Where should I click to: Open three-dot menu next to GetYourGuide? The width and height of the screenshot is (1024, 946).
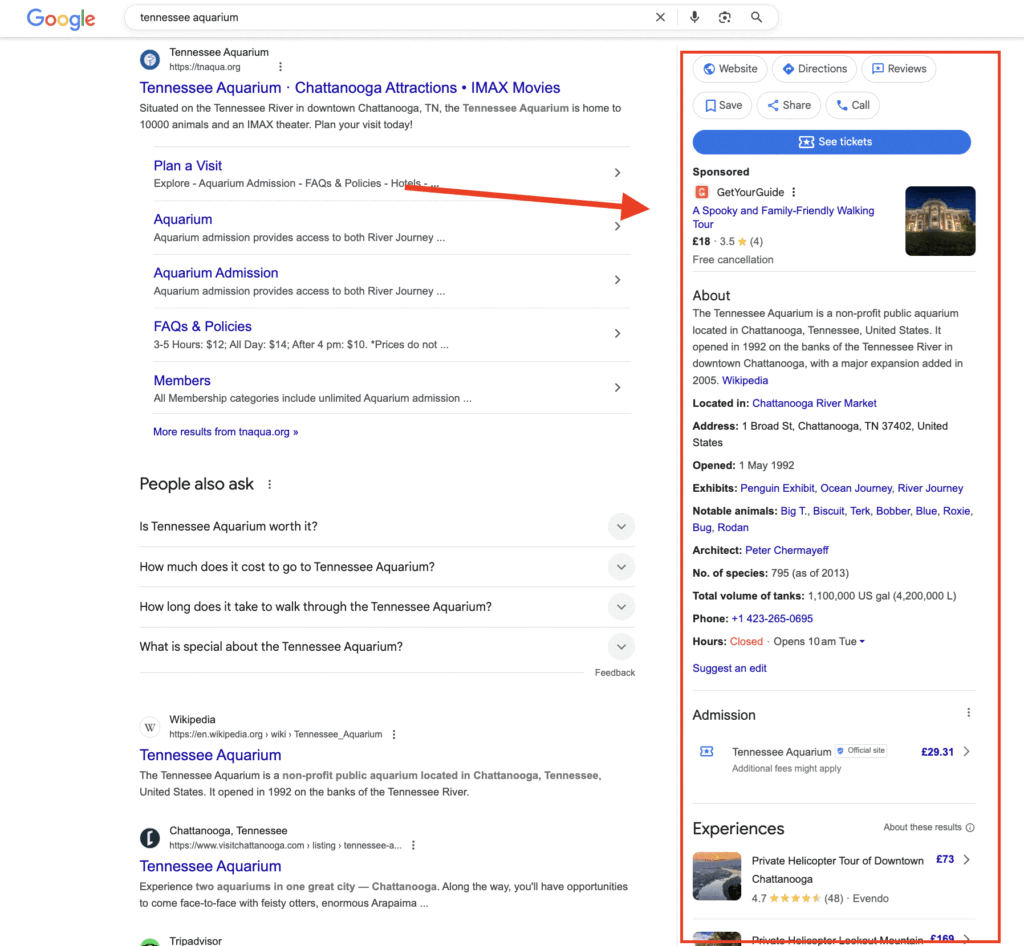(794, 192)
